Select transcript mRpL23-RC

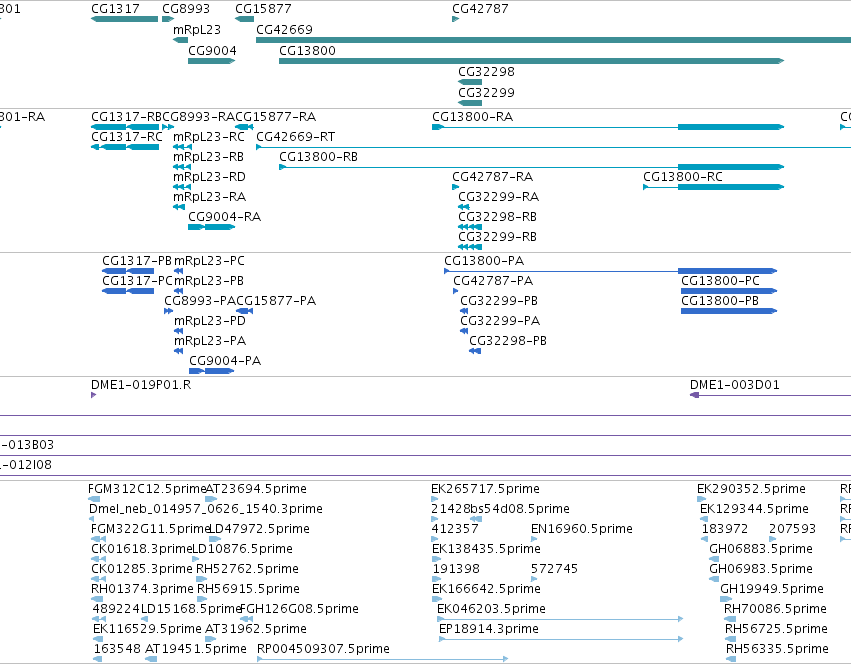[x=208, y=137]
